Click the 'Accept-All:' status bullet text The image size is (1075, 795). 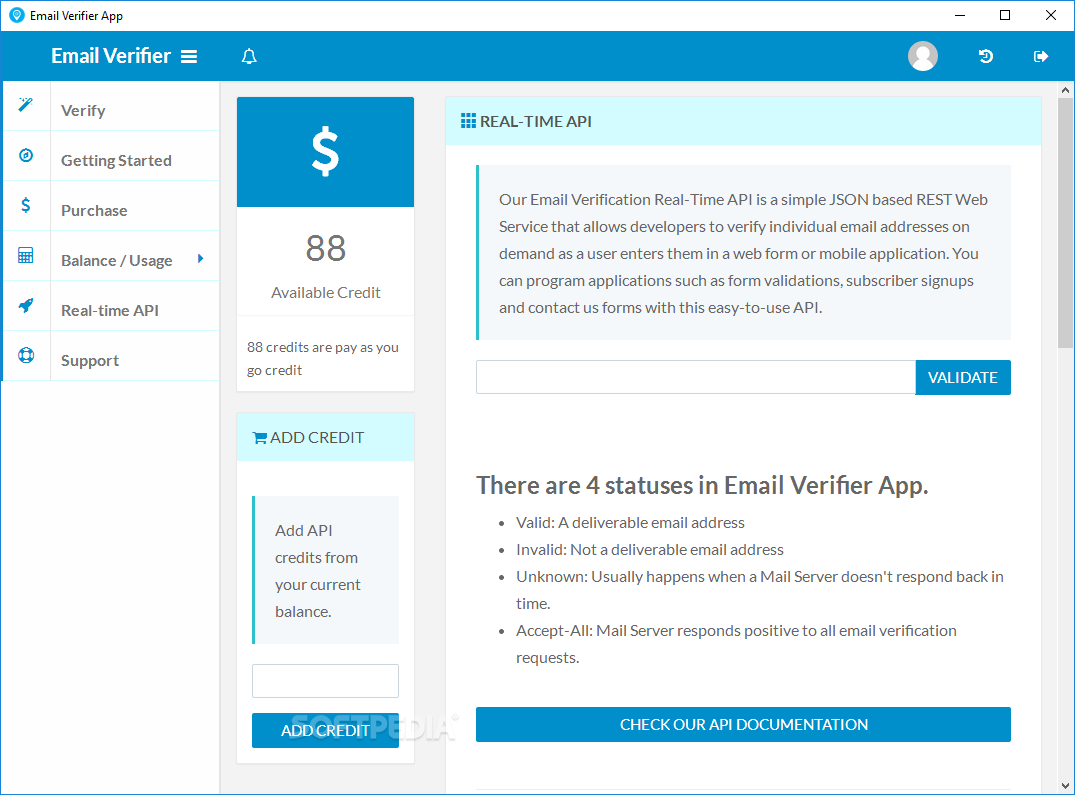click(736, 644)
